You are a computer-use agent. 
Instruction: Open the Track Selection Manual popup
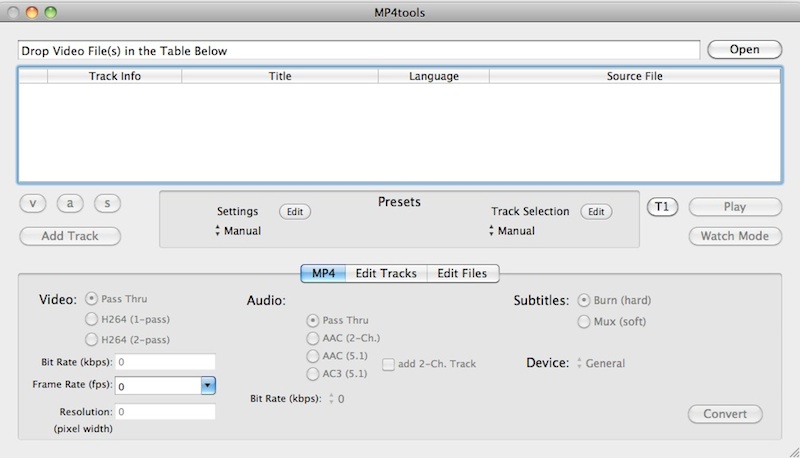coord(513,231)
